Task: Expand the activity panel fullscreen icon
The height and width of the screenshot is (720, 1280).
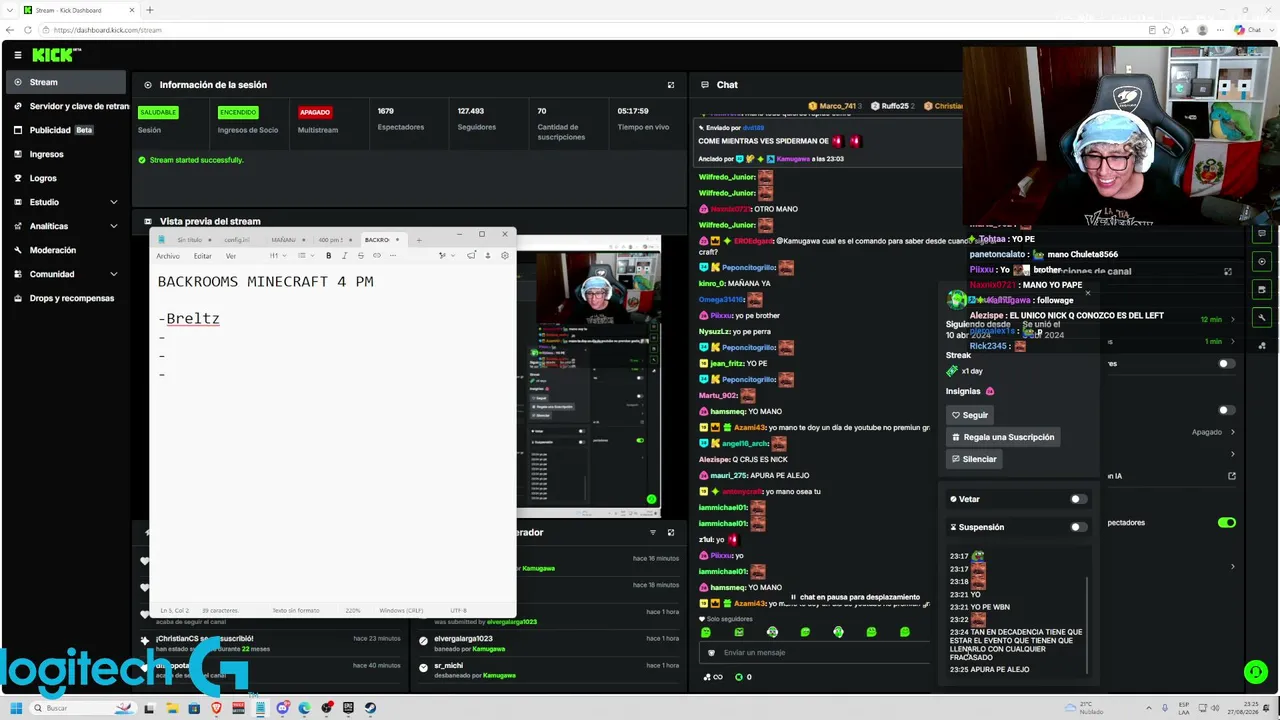Action: click(x=671, y=532)
